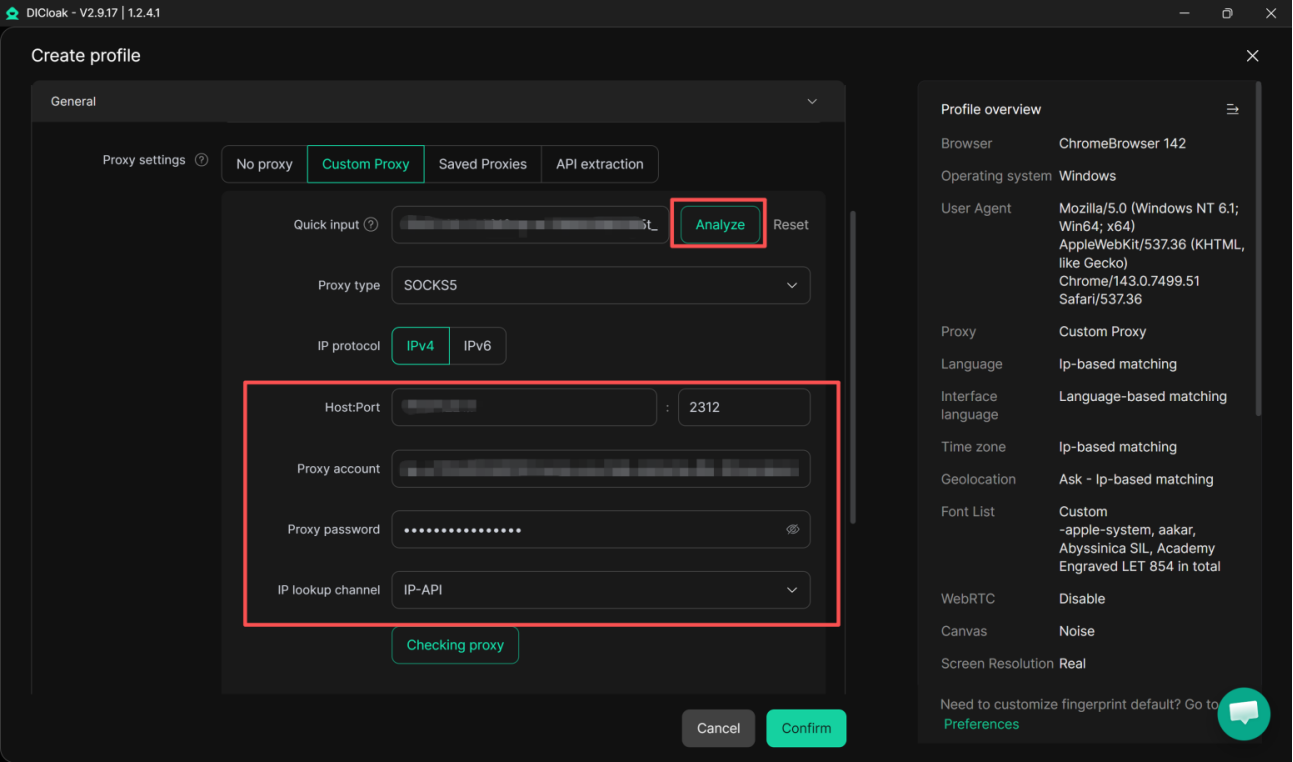Screen dimensions: 1293x762
Task: Click the Analyze button
Action: (x=720, y=225)
